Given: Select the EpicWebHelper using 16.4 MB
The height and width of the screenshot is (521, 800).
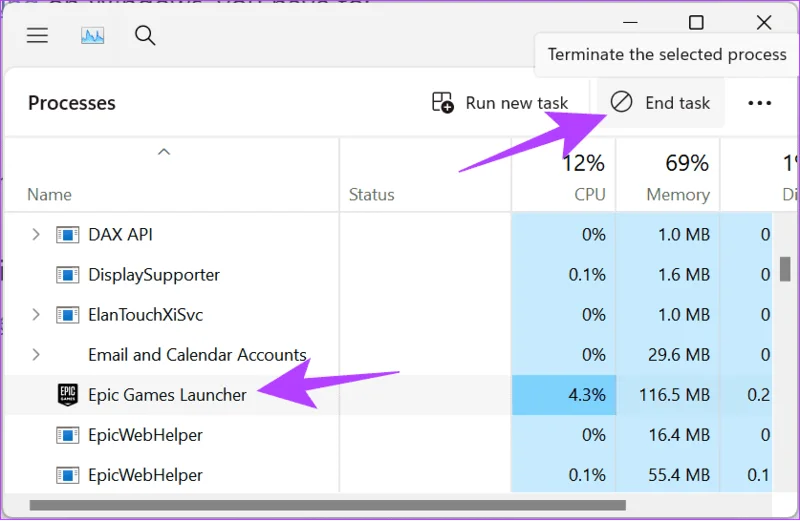Looking at the screenshot, I should click(x=145, y=435).
